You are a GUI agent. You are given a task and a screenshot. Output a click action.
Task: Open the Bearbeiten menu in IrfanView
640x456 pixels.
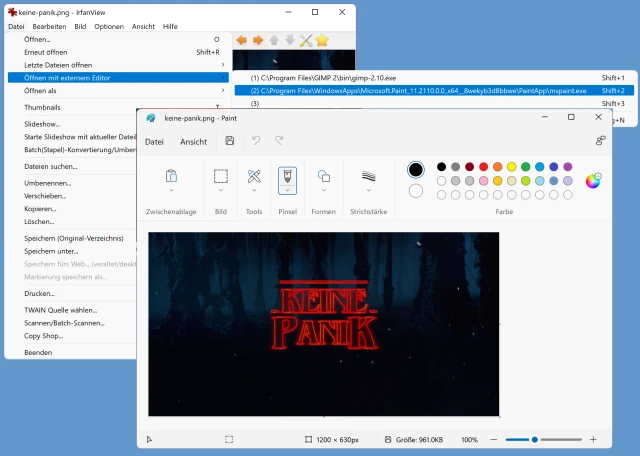pos(47,26)
